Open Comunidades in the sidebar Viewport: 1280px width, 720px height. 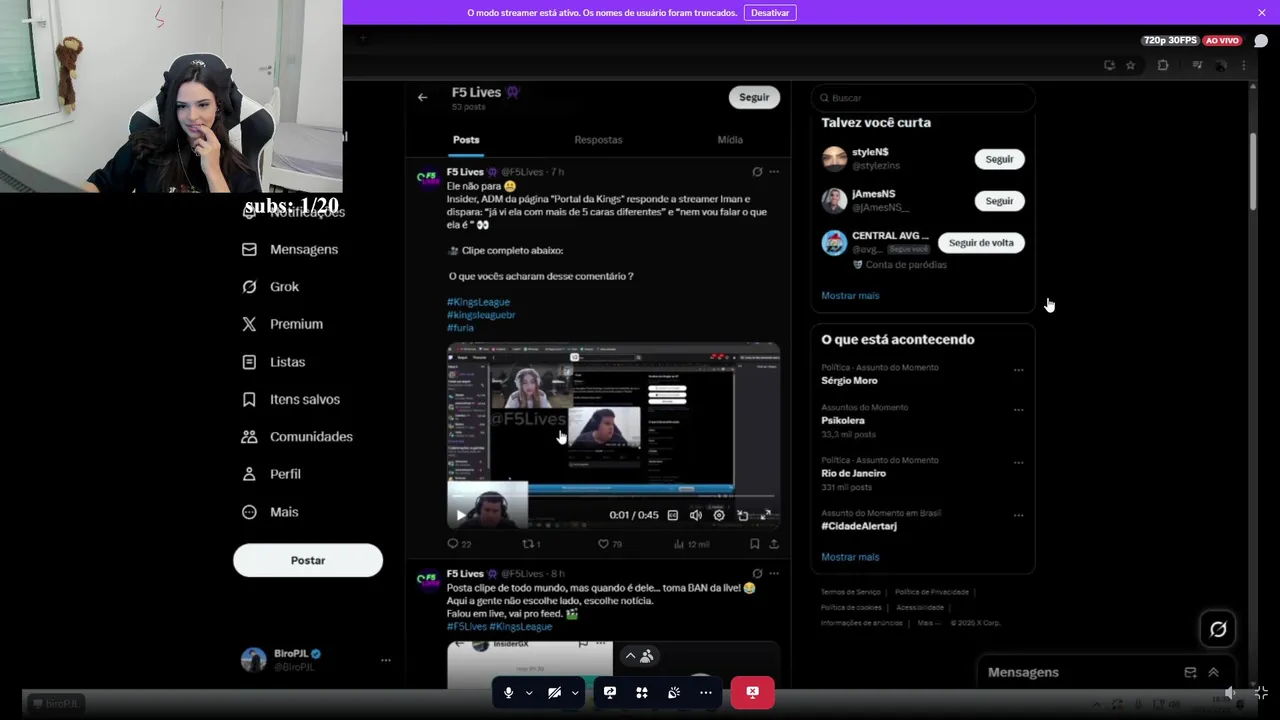(x=297, y=436)
